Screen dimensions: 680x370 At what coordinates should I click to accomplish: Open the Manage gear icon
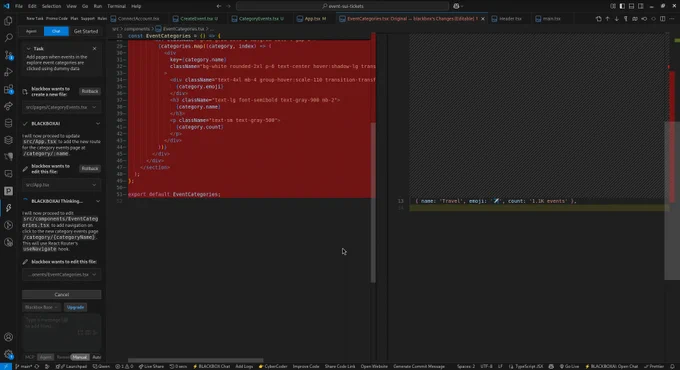tap(8, 354)
